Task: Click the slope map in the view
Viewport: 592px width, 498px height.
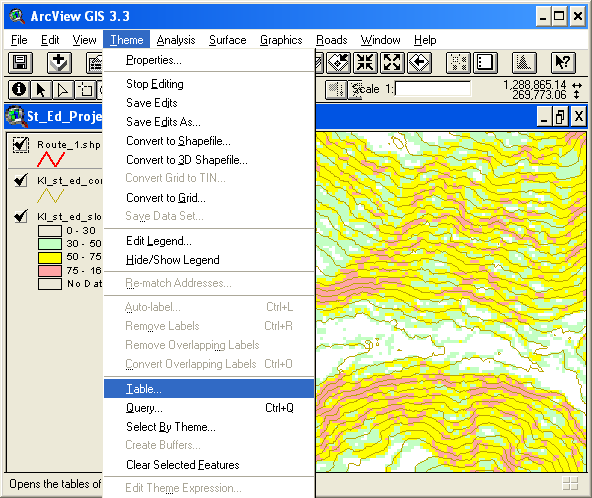Action: coord(451,302)
